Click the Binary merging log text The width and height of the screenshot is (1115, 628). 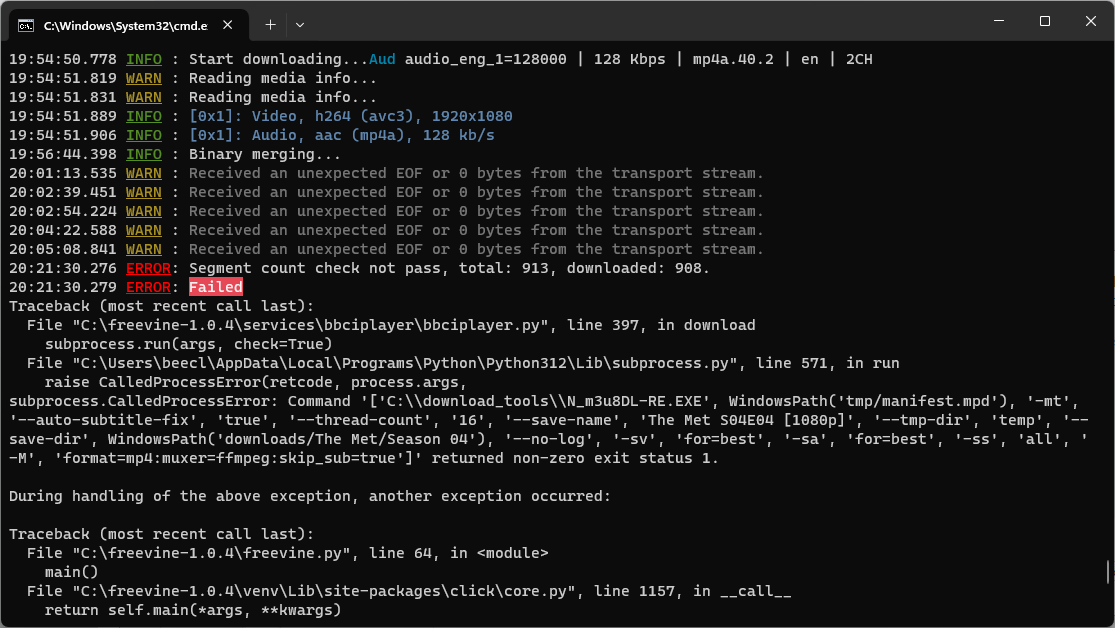point(265,154)
